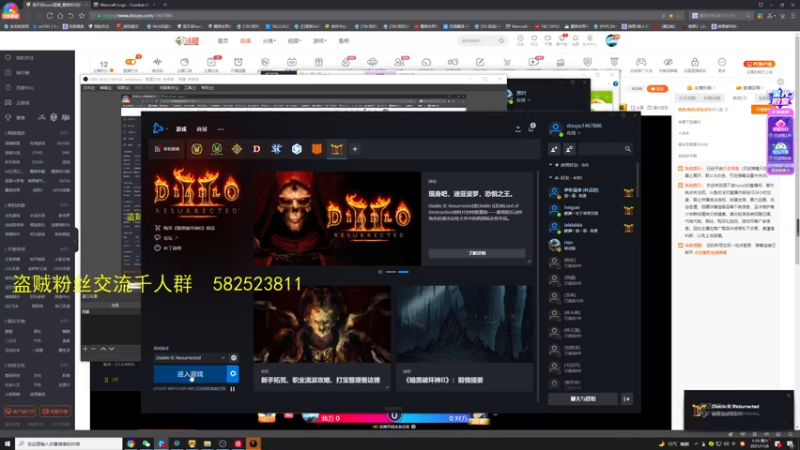Open the Chats and Groups button
800x450 pixels.
(x=583, y=399)
